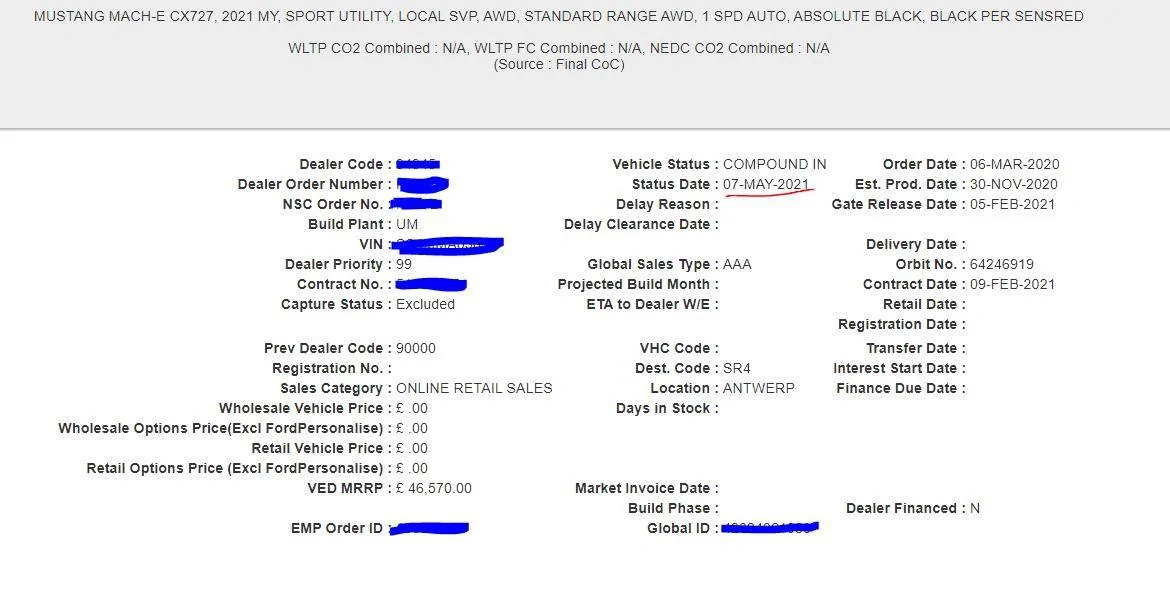This screenshot has width=1170, height=609.
Task: Click the 'Retail Date :' label
Action: [x=925, y=304]
